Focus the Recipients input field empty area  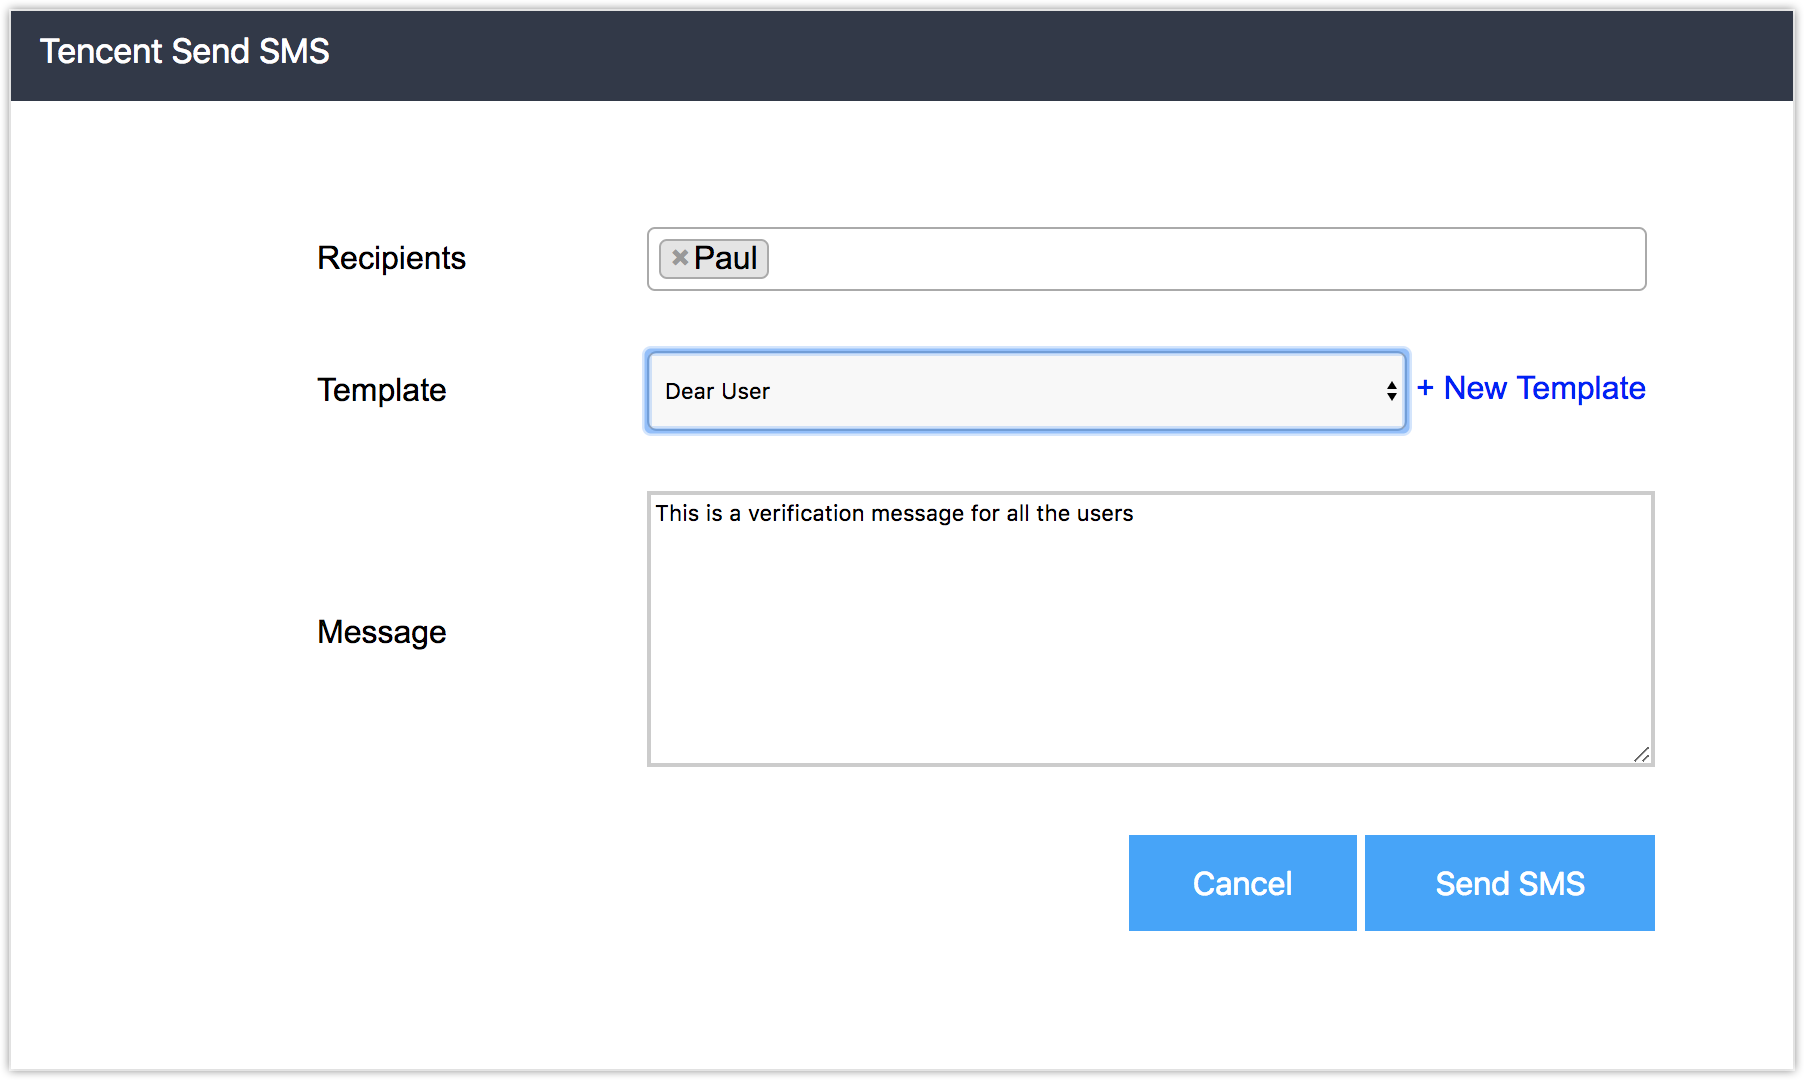coord(1200,259)
